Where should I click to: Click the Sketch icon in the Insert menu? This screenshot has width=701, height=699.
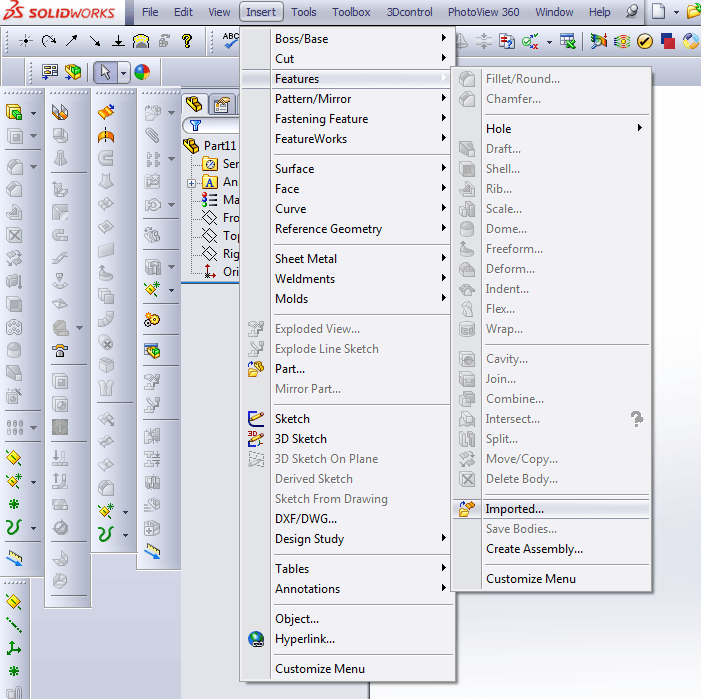pyautogui.click(x=256, y=419)
